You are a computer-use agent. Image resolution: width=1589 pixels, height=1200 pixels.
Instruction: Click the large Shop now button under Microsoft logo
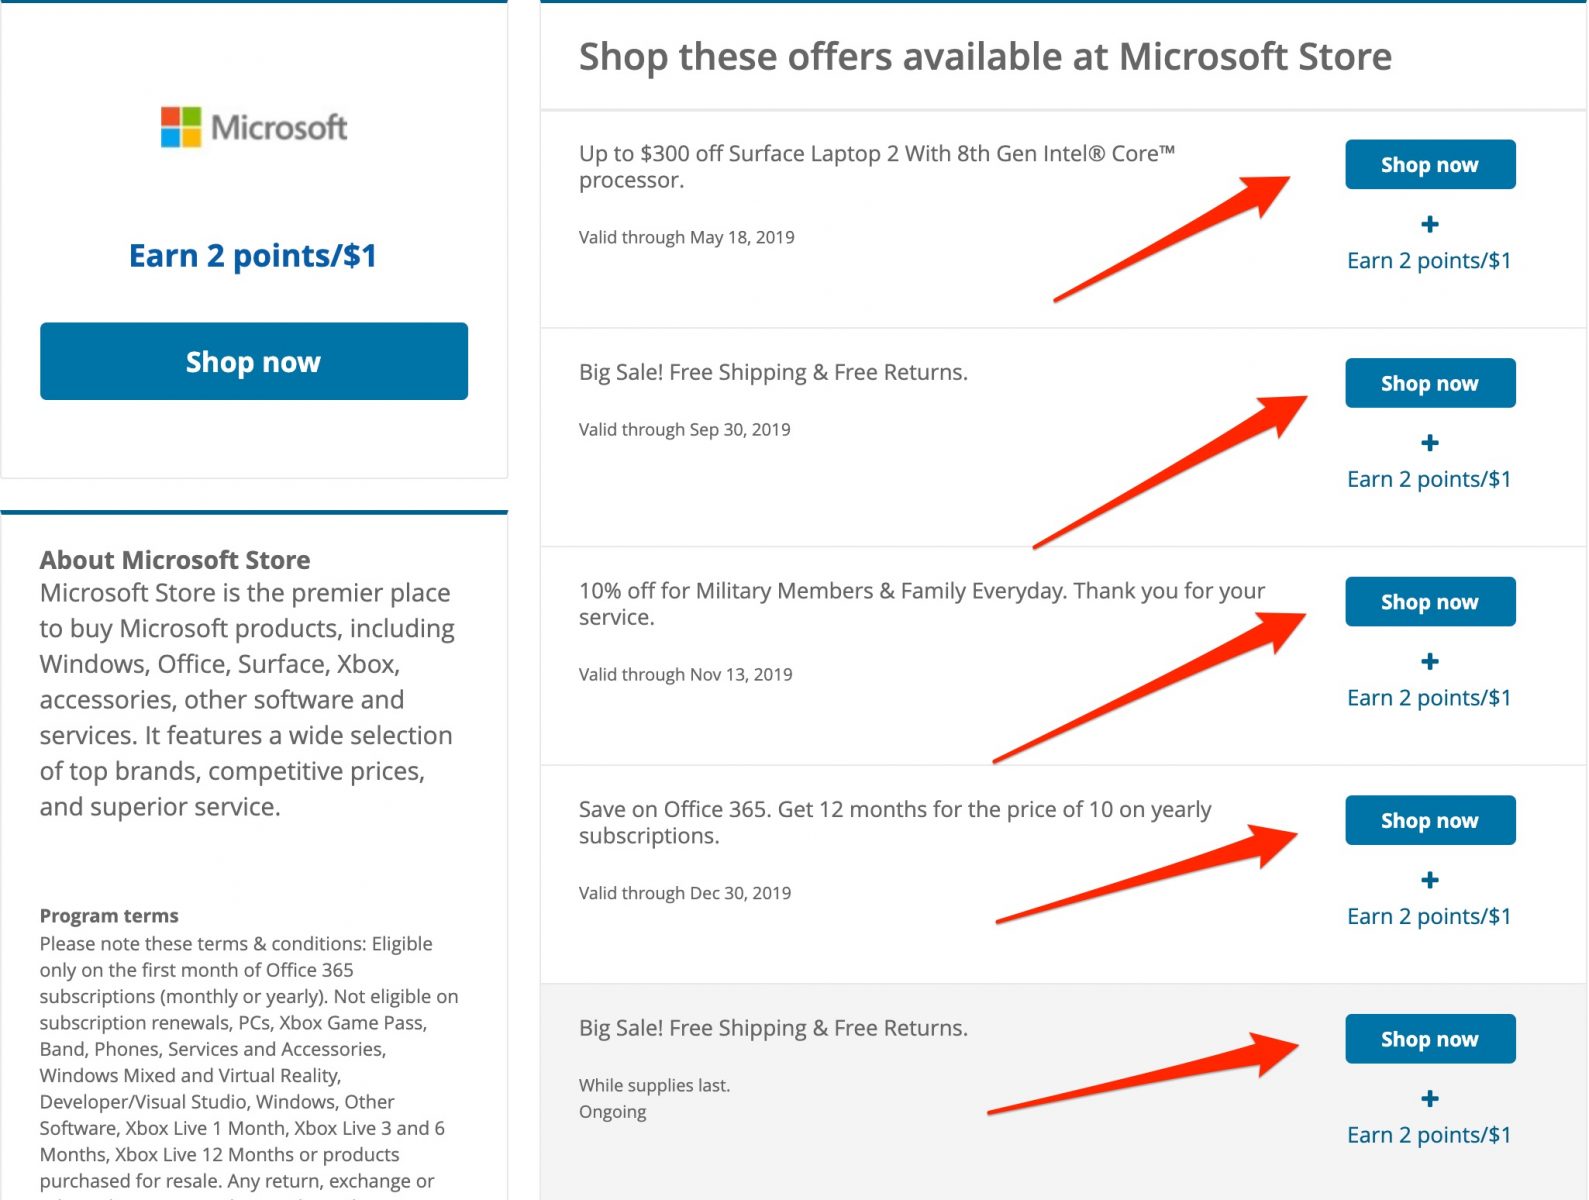[x=254, y=361]
